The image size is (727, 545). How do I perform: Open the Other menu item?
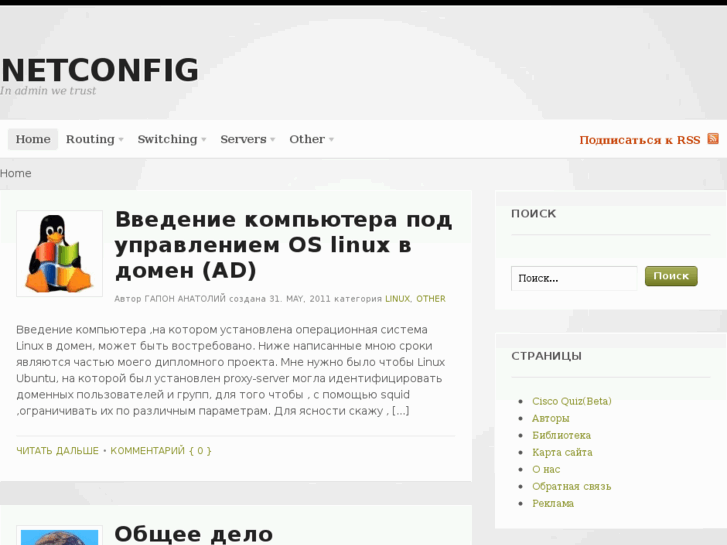pos(307,139)
